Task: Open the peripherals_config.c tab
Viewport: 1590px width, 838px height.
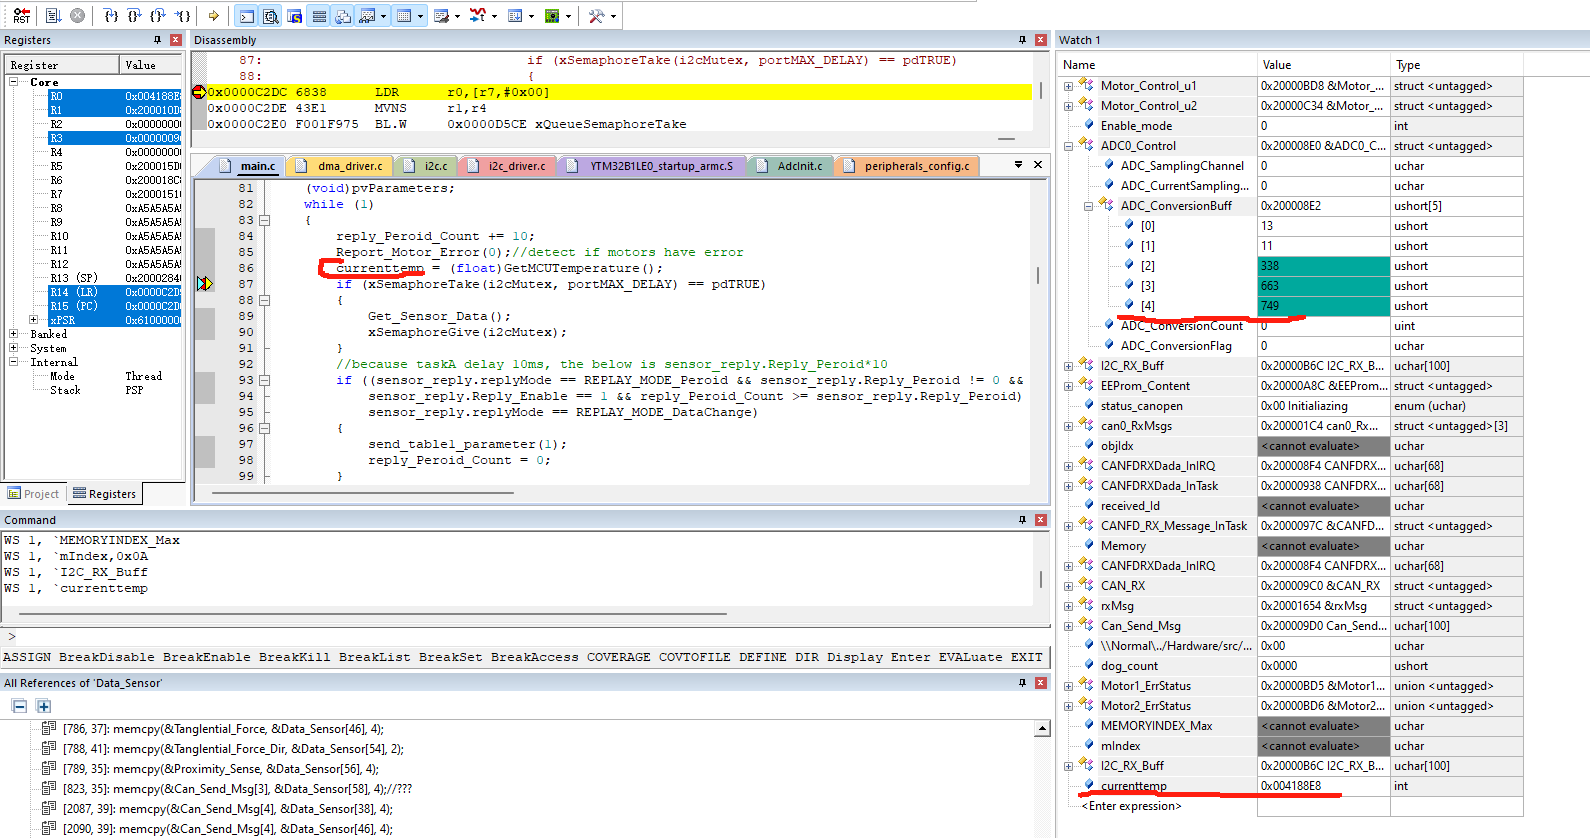Action: pos(908,166)
